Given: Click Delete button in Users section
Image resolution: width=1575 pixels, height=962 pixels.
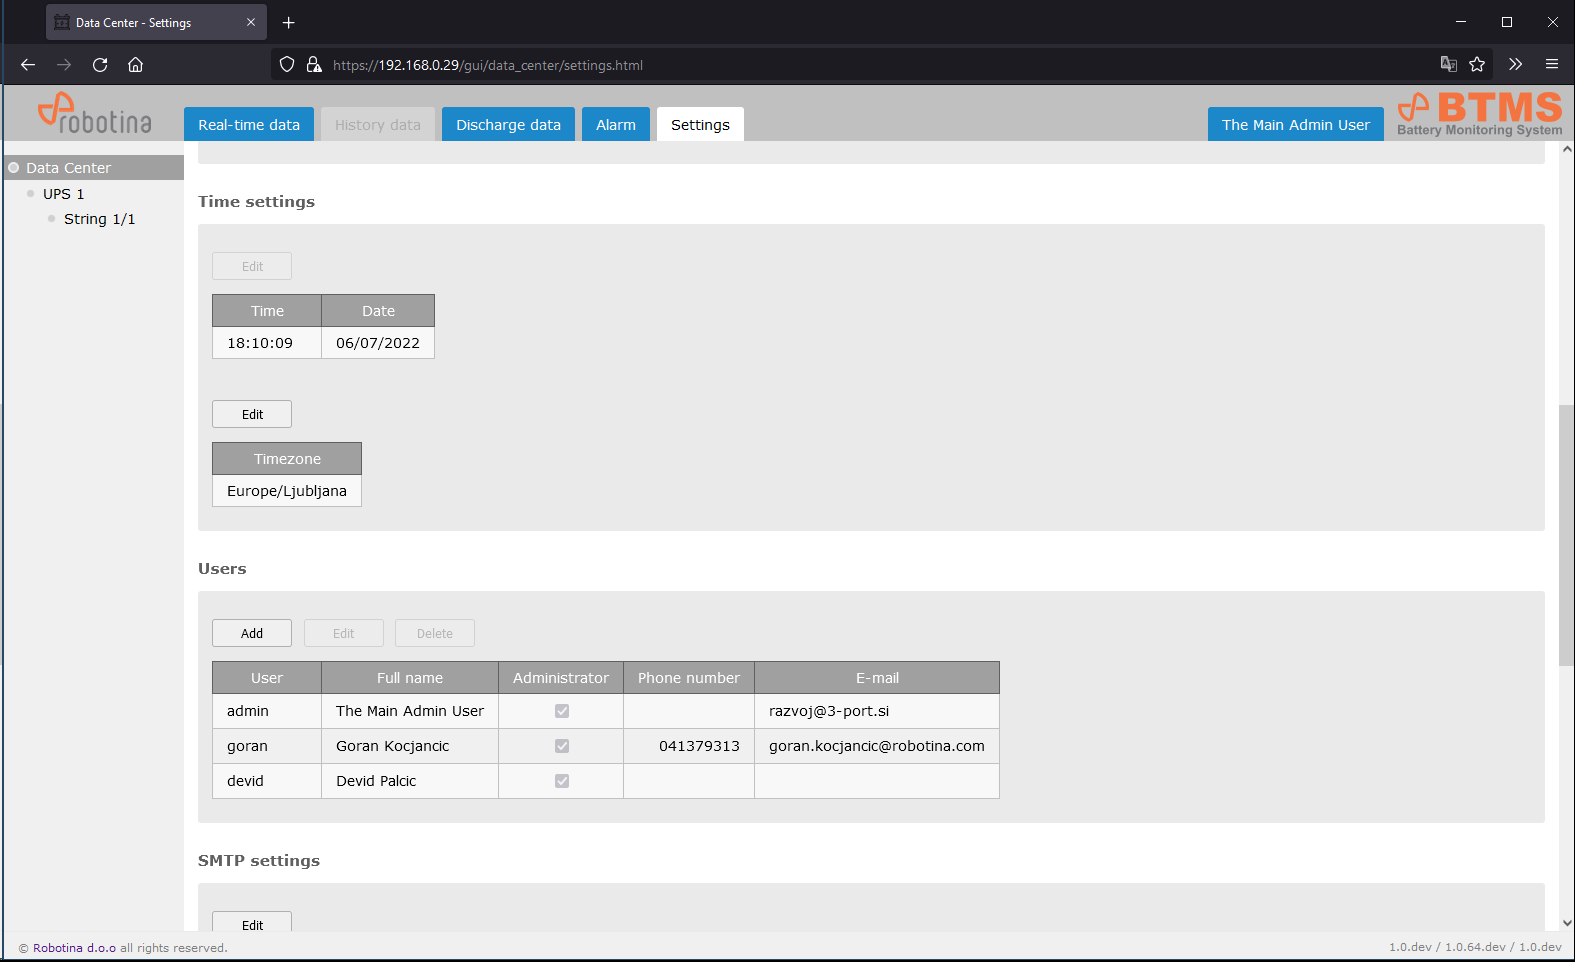Looking at the screenshot, I should [435, 633].
